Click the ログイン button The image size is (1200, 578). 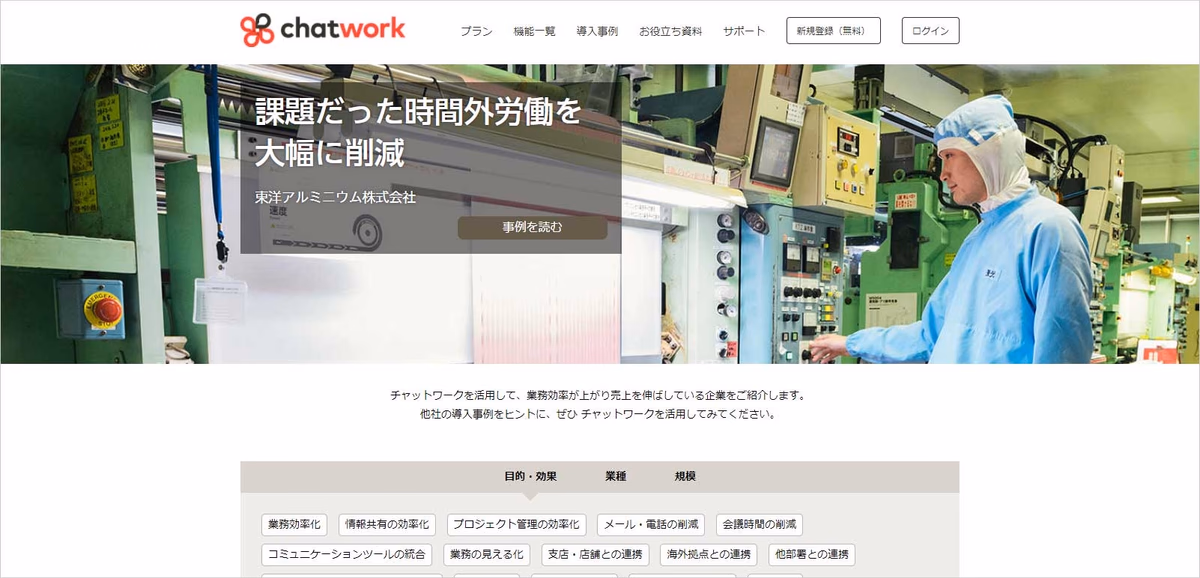pyautogui.click(x=930, y=31)
